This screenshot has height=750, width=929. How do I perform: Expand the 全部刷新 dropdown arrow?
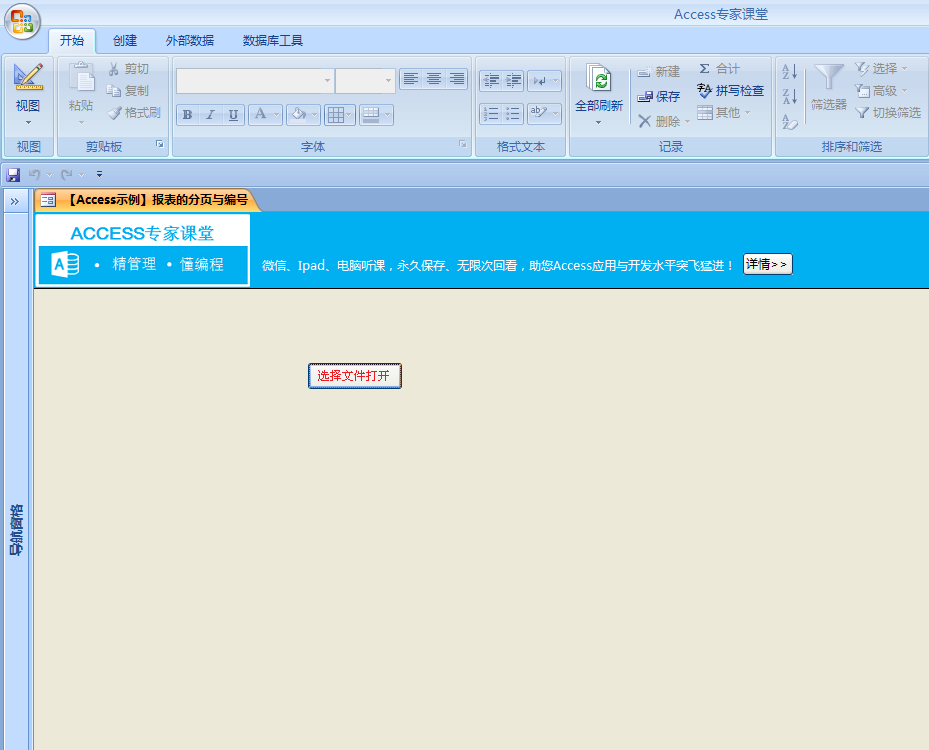coord(598,123)
